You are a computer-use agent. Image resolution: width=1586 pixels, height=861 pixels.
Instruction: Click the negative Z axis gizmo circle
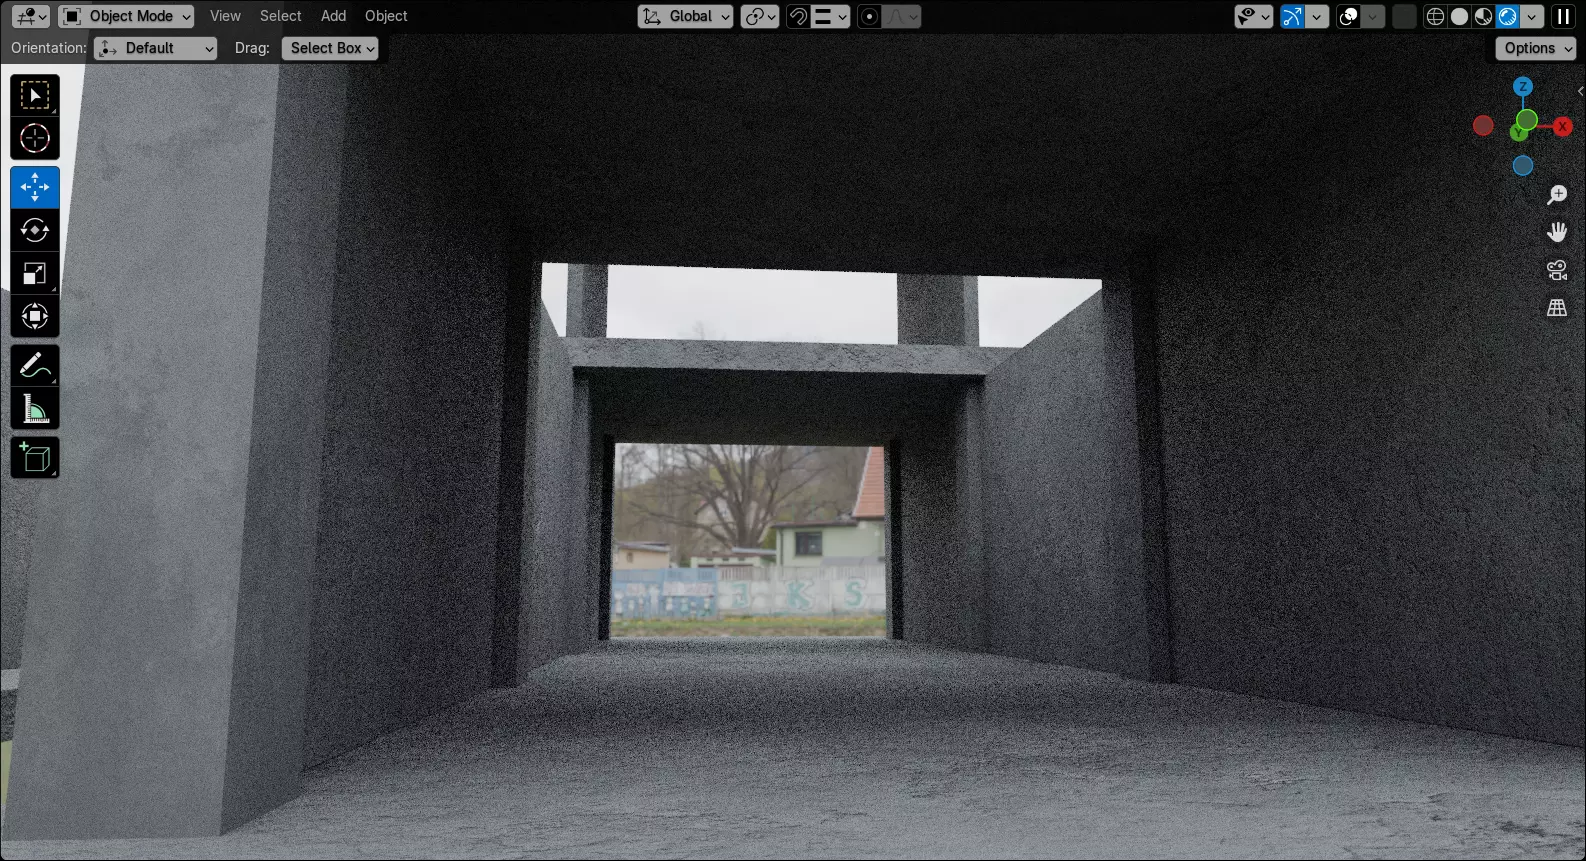tap(1523, 166)
